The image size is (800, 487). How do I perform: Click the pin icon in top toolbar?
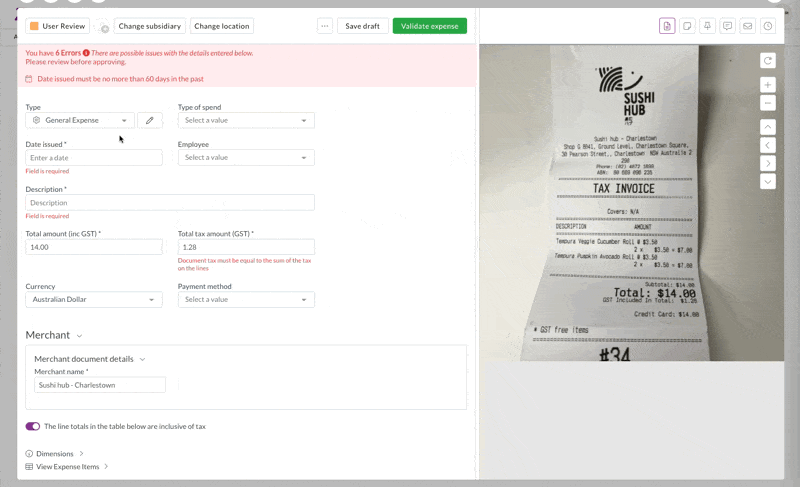click(707, 26)
